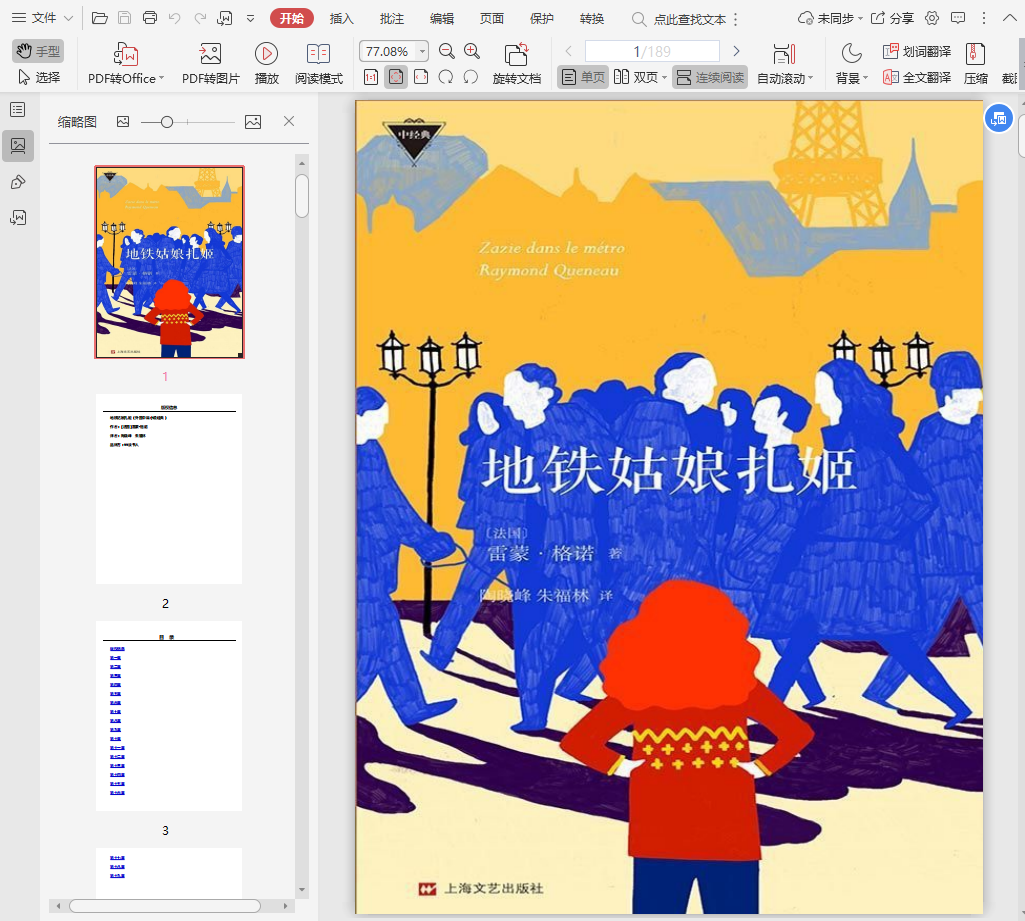Viewport: 1025px width, 921px height.
Task: Open the annotation sidebar panel
Action: tap(18, 182)
